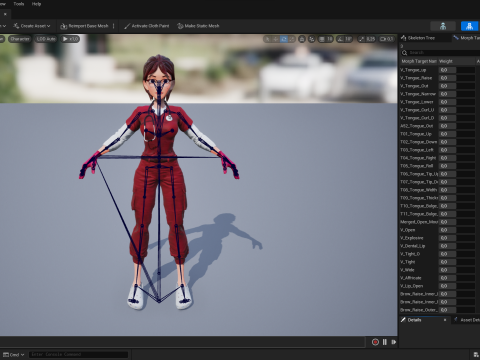The width and height of the screenshot is (480, 360).
Task: Activate the highlighted Rotate gizmo tool
Action: tap(284, 39)
